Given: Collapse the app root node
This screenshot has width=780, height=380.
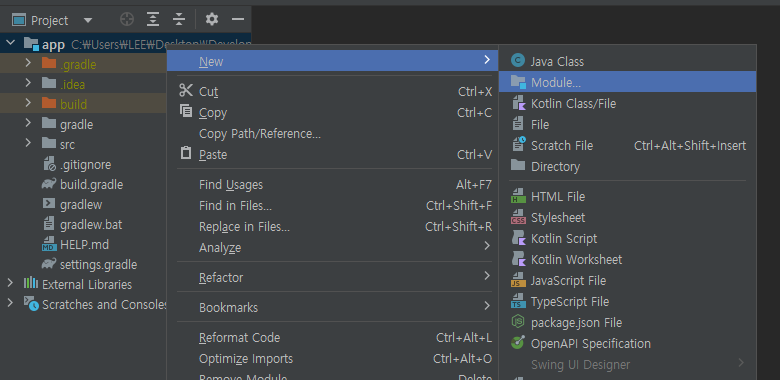Looking at the screenshot, I should pos(10,44).
